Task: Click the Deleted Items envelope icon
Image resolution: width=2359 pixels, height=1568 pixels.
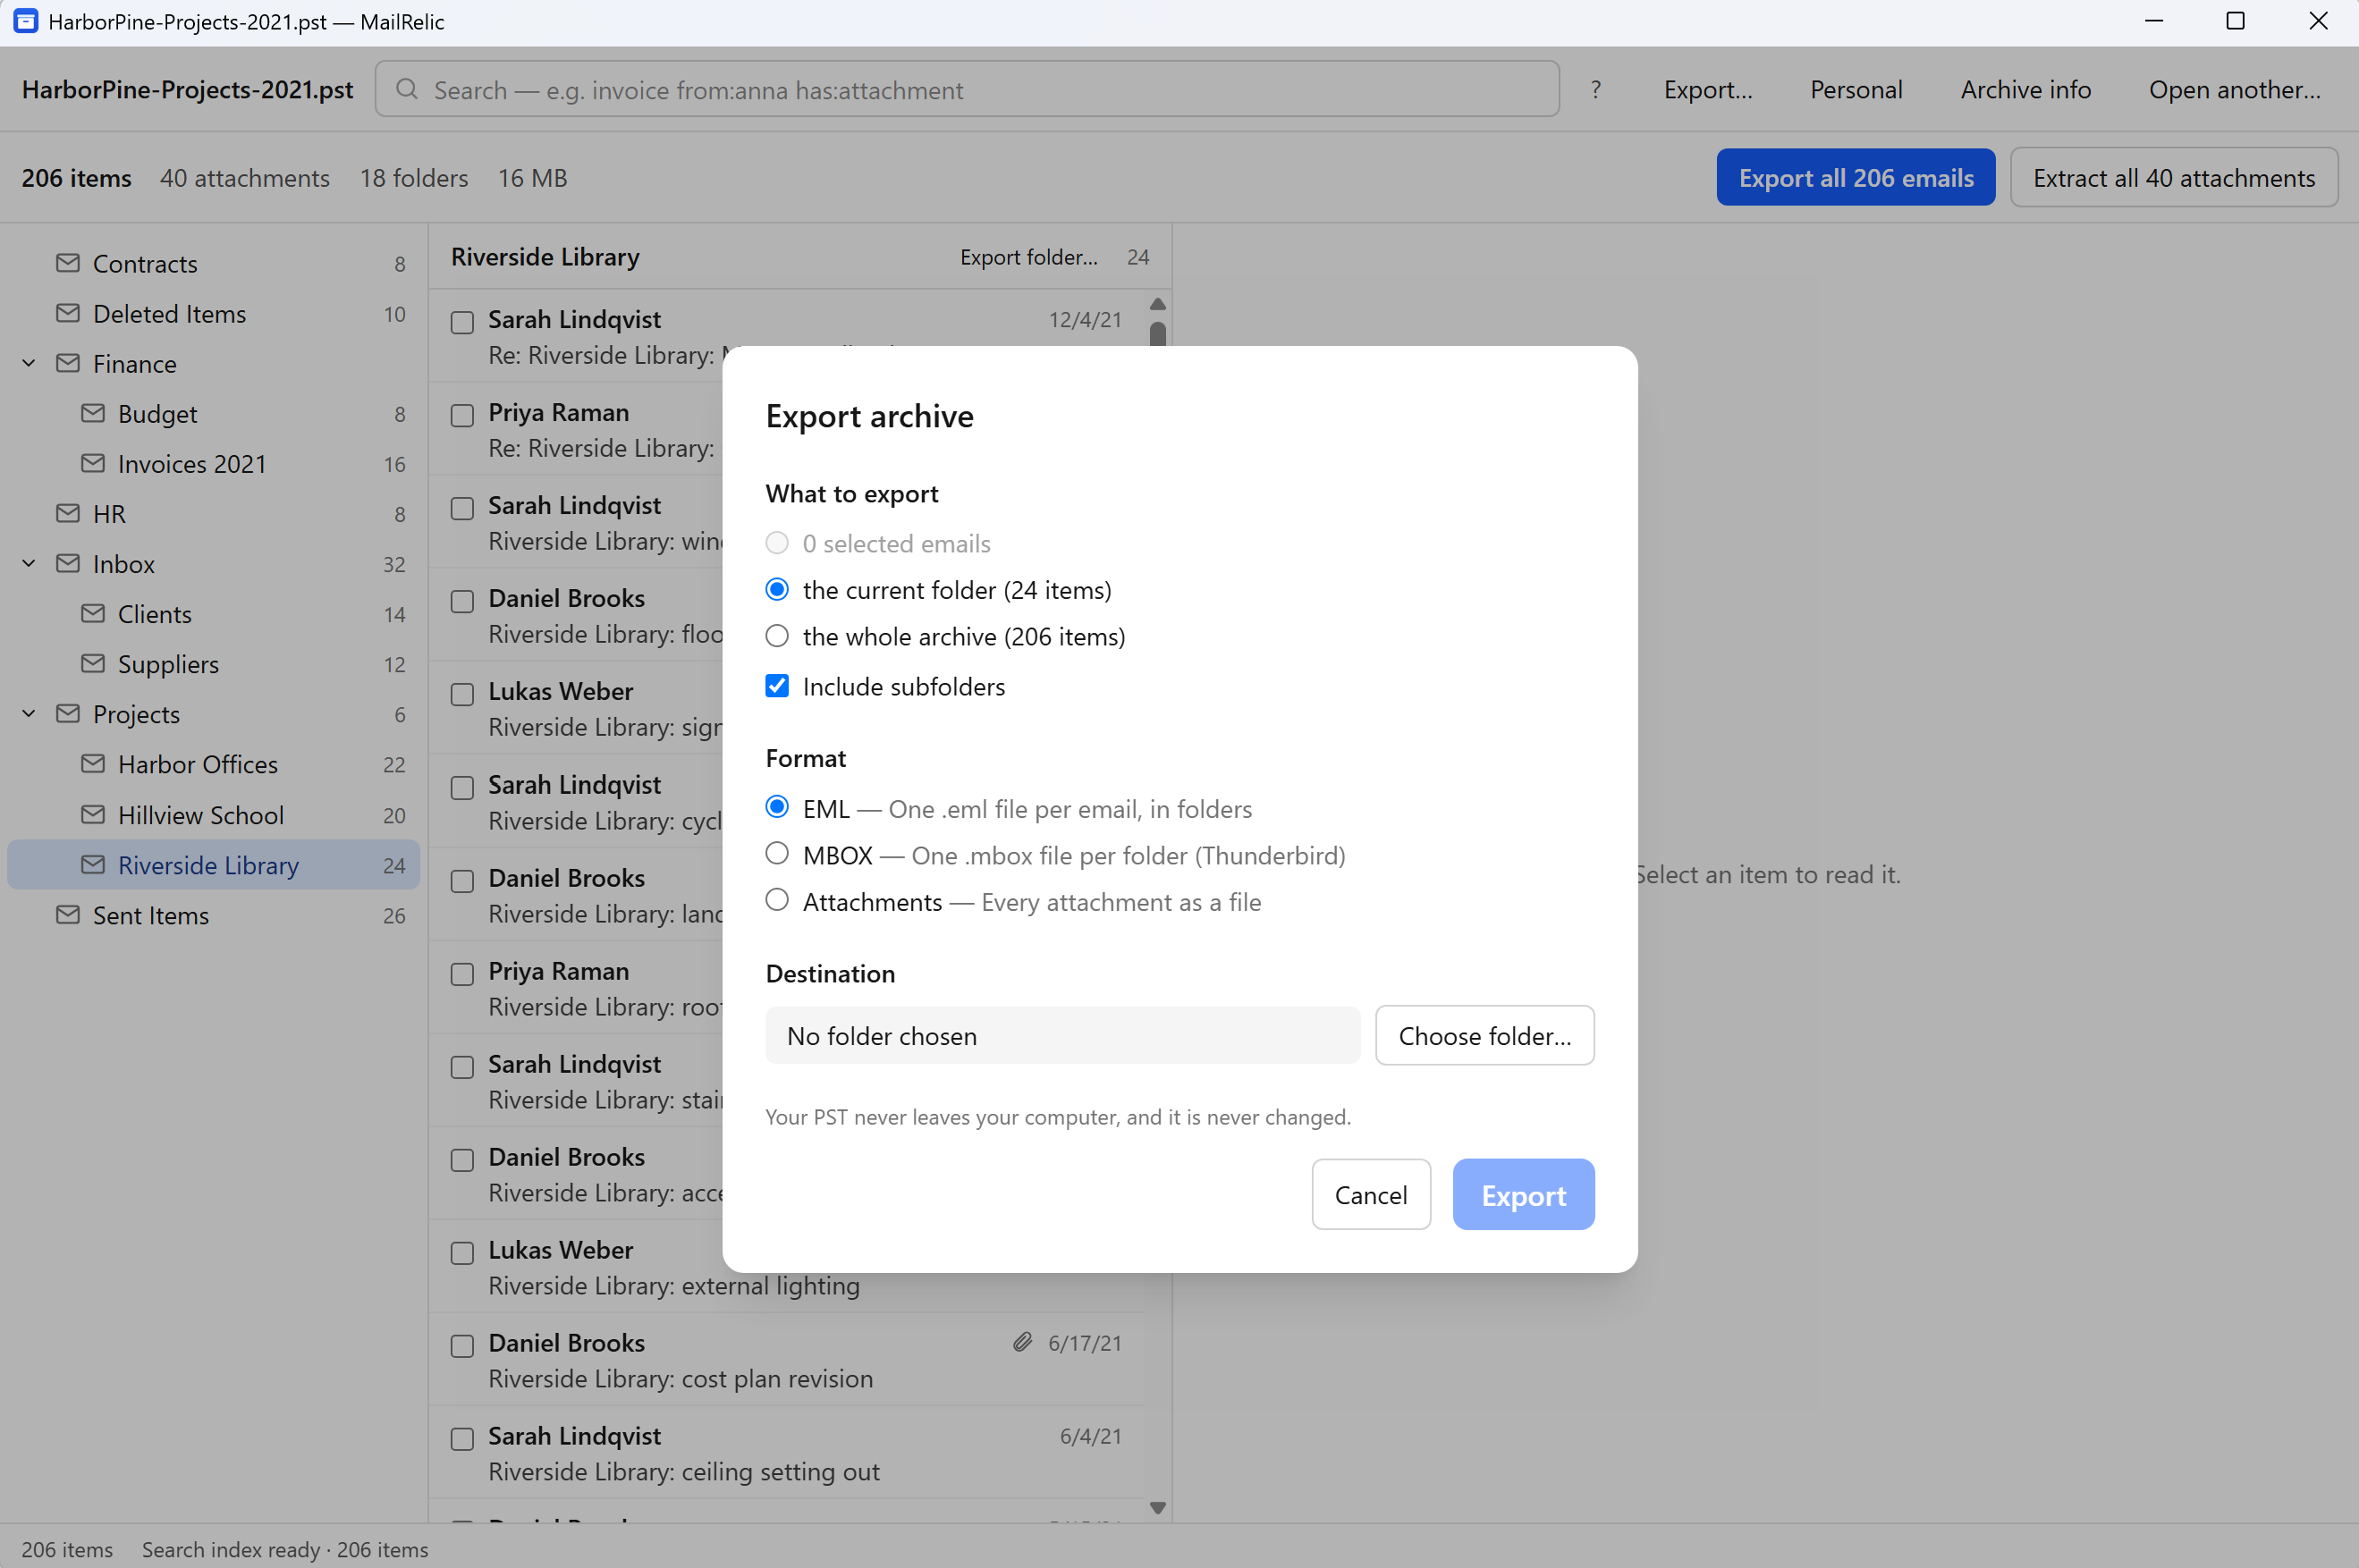Action: (x=68, y=313)
